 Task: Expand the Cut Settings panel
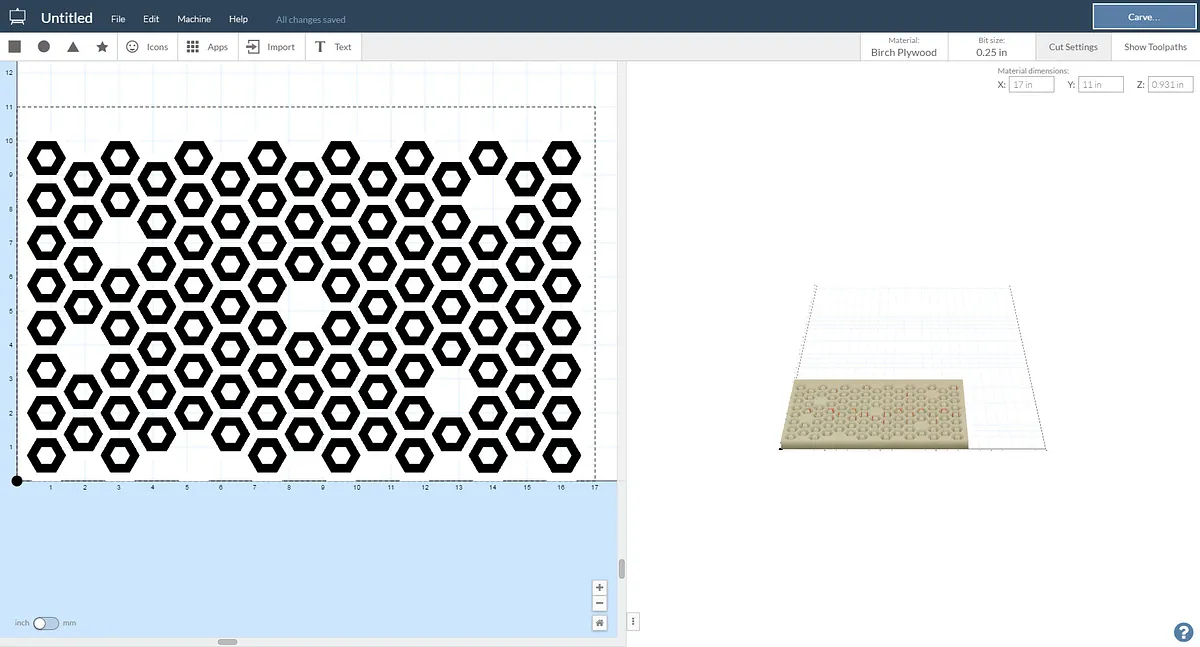[x=1073, y=47]
